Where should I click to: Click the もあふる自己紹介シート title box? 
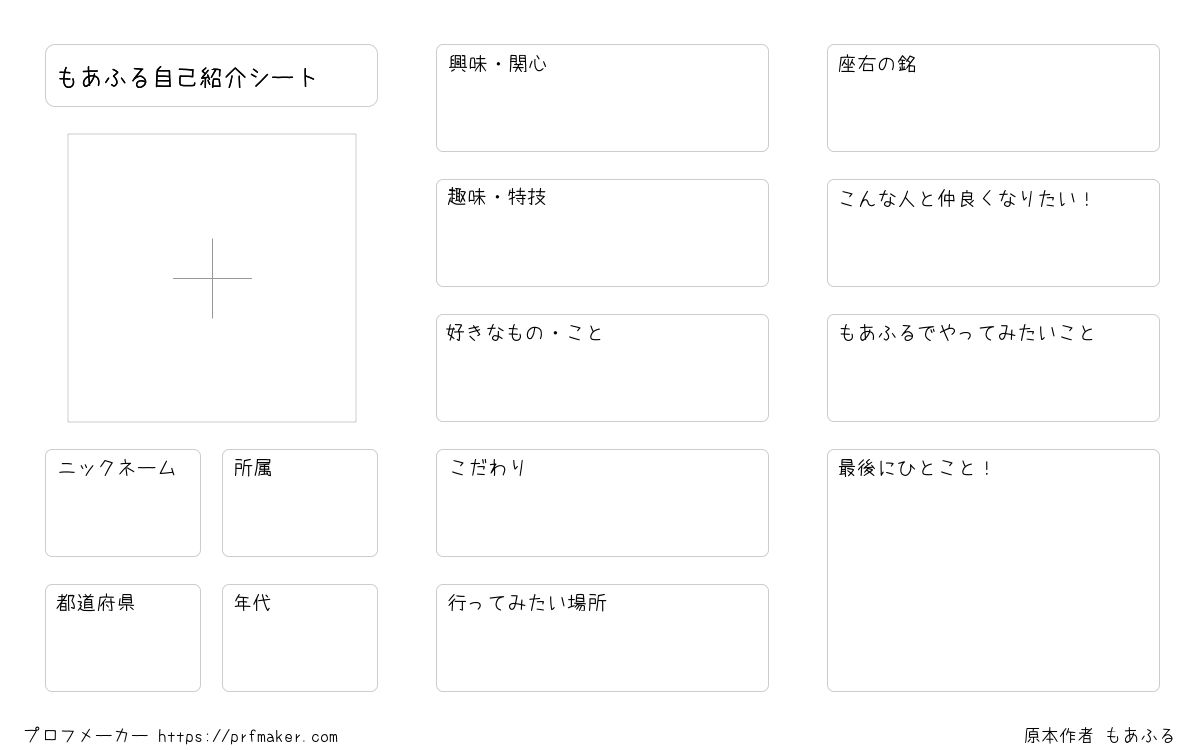tap(211, 75)
